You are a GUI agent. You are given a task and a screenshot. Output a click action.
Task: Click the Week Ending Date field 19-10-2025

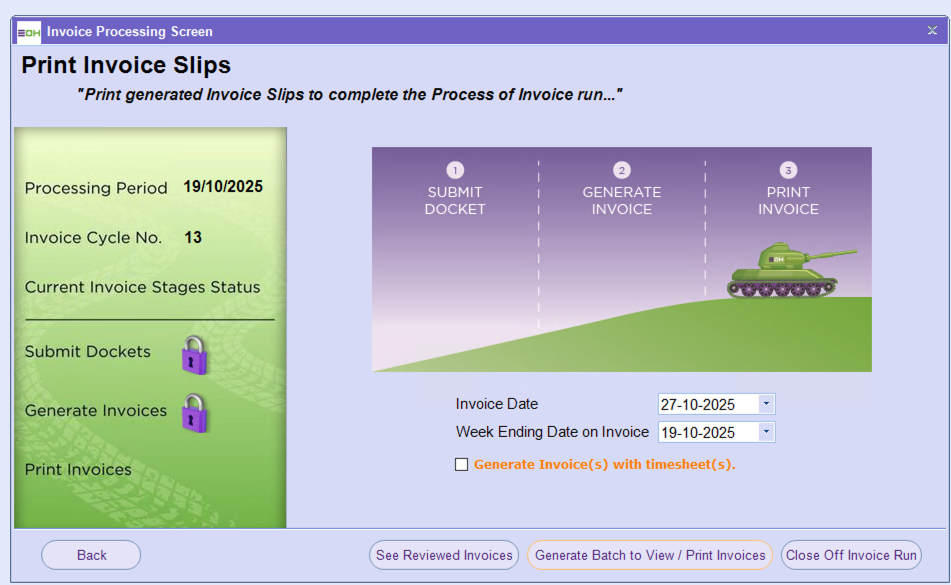(x=705, y=432)
